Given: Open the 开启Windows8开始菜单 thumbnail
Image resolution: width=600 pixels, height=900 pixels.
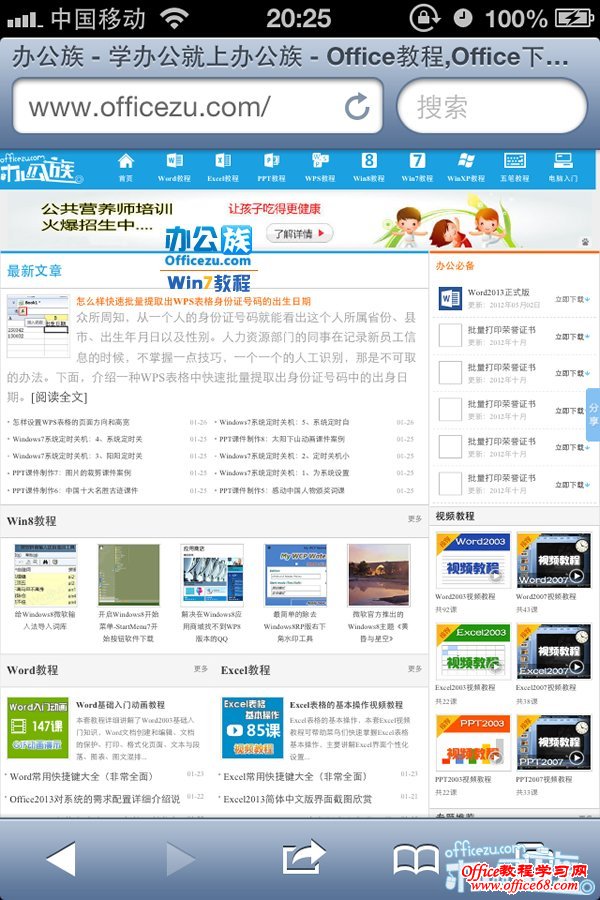Looking at the screenshot, I should (x=129, y=575).
